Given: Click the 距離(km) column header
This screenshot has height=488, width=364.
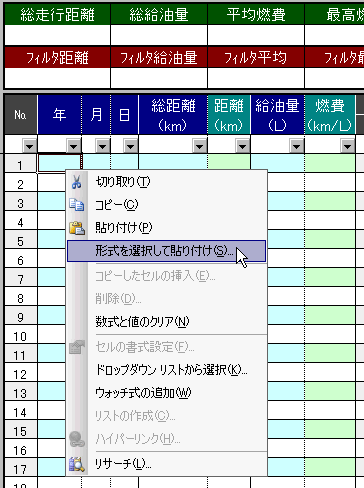Looking at the screenshot, I should (x=229, y=115).
